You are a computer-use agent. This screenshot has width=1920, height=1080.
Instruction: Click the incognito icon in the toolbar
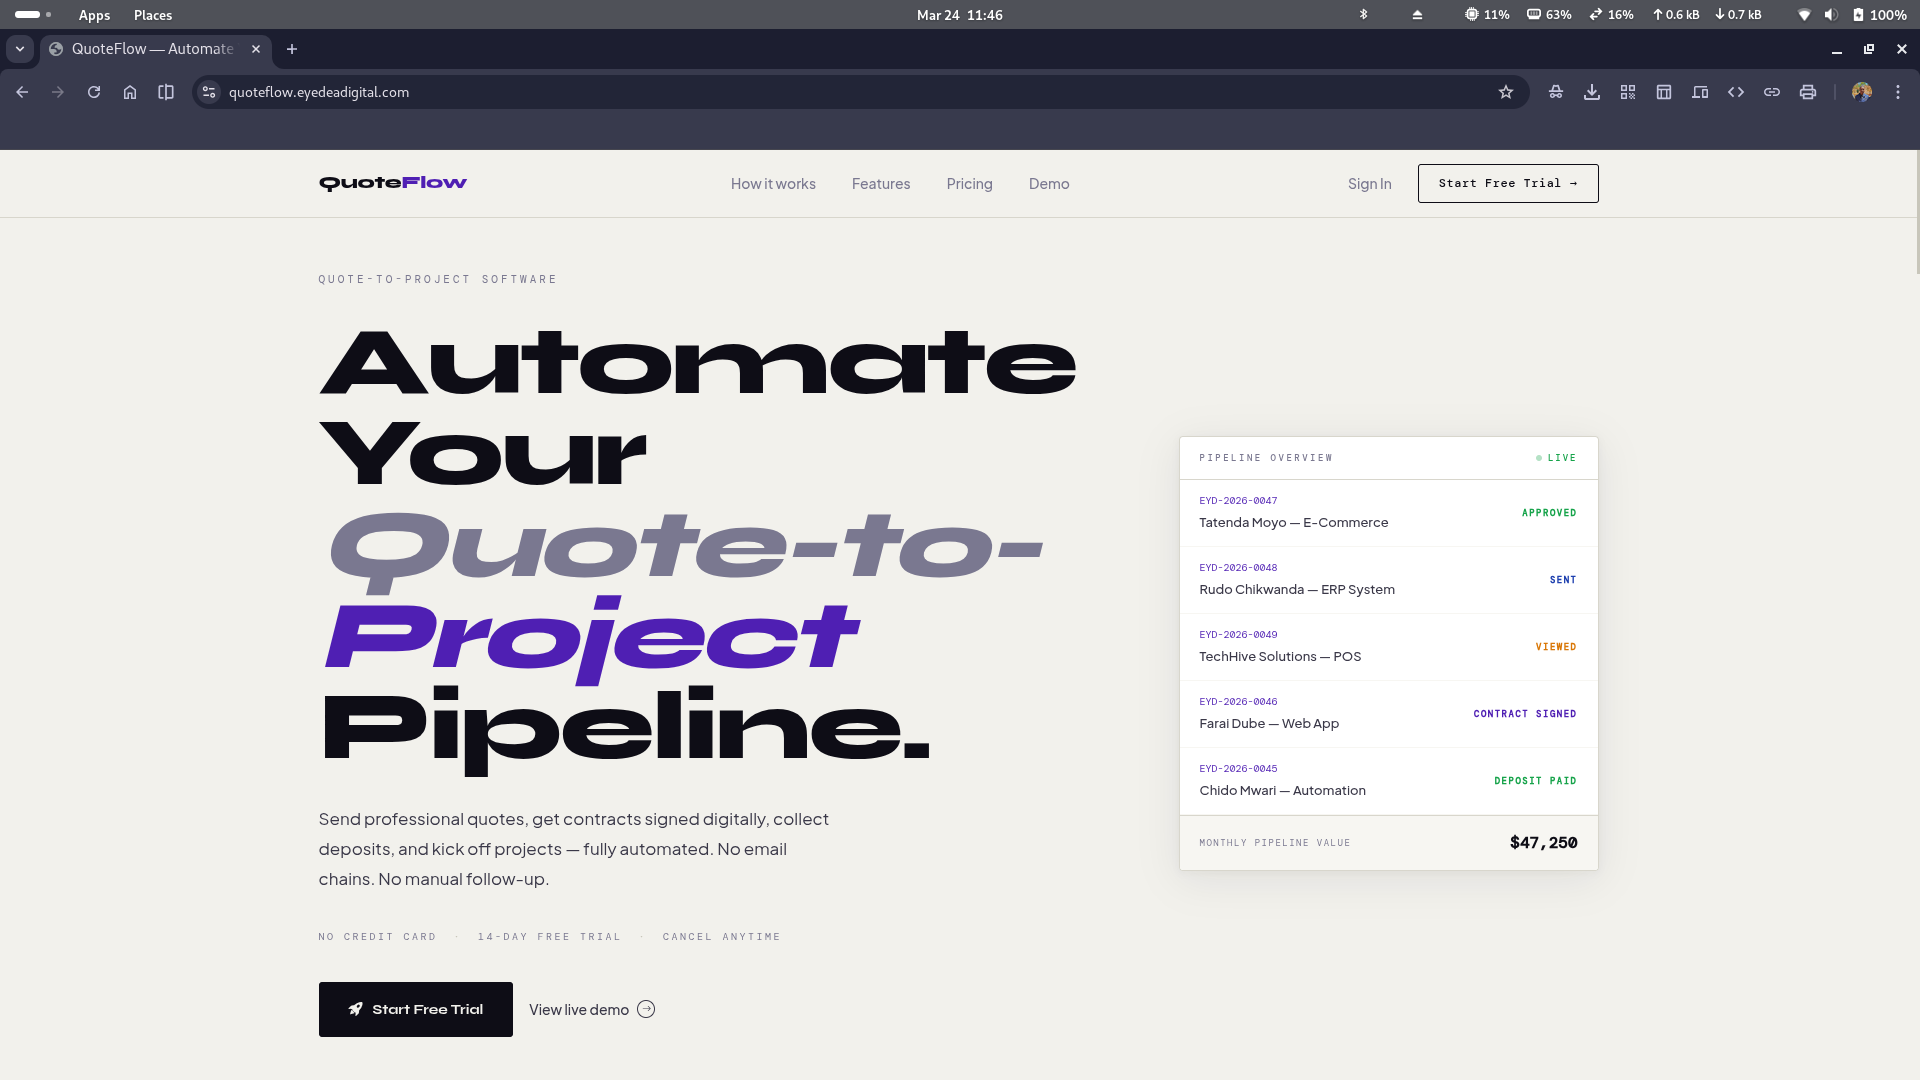point(1556,92)
